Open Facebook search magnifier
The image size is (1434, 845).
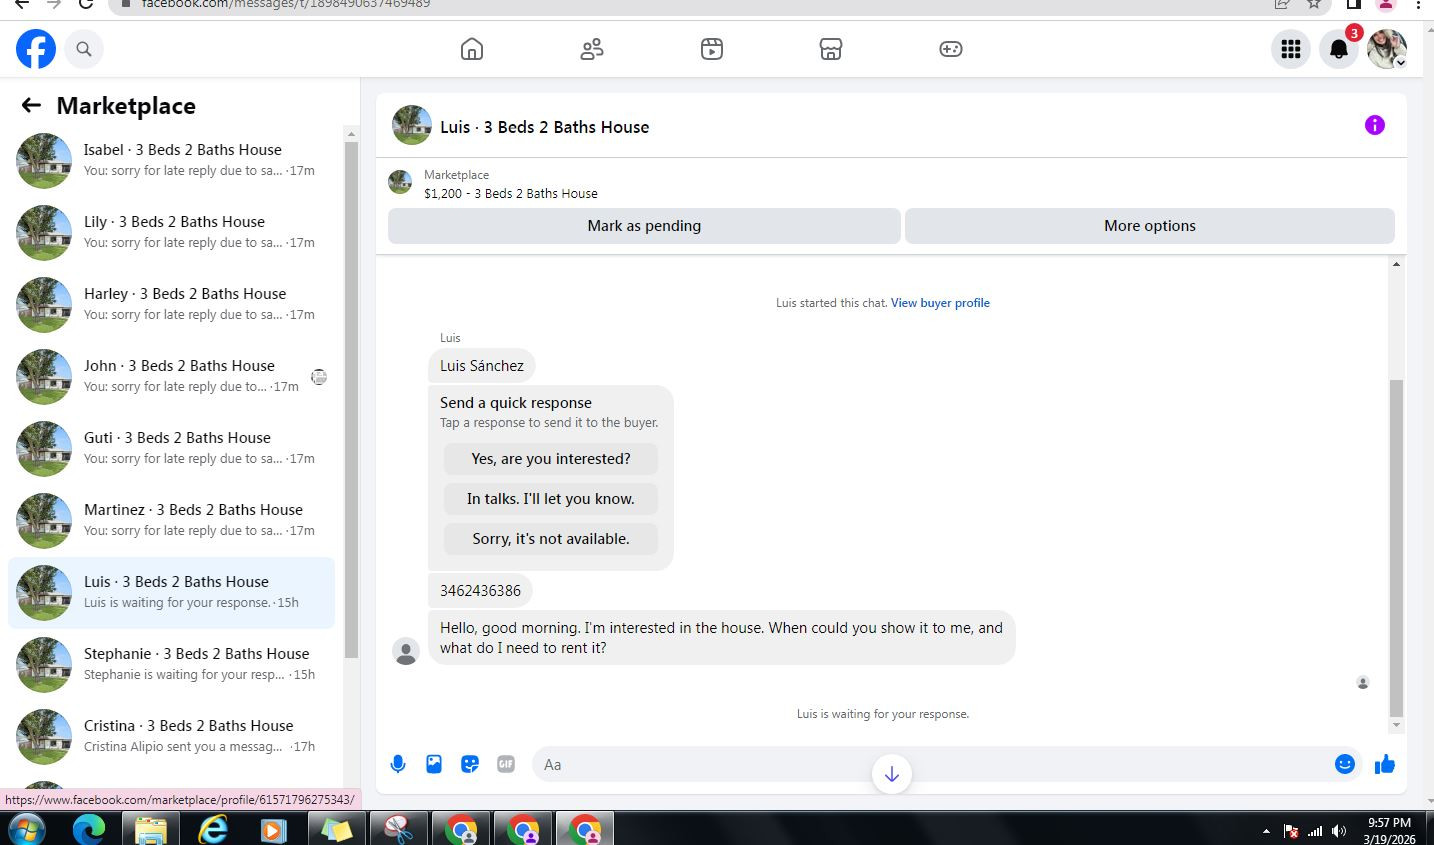84,49
